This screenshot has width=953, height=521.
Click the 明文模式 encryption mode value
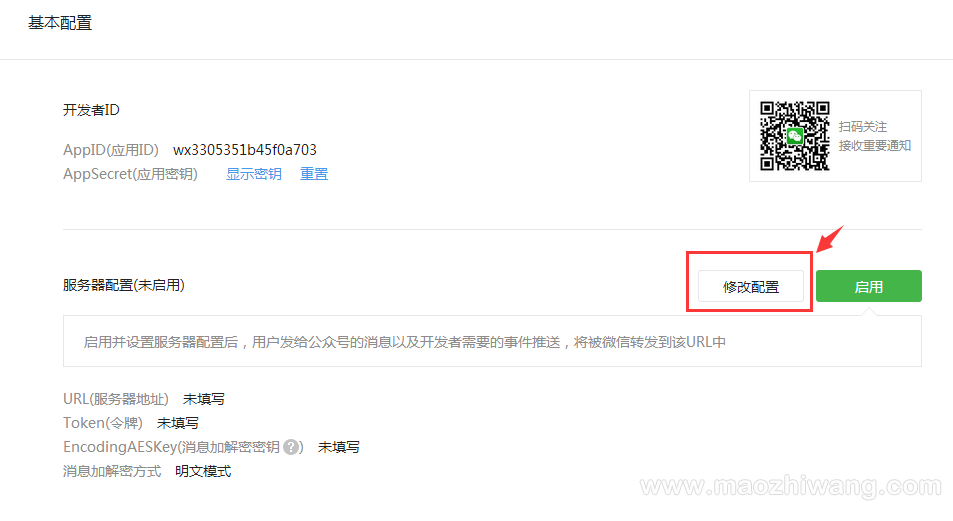point(203,471)
